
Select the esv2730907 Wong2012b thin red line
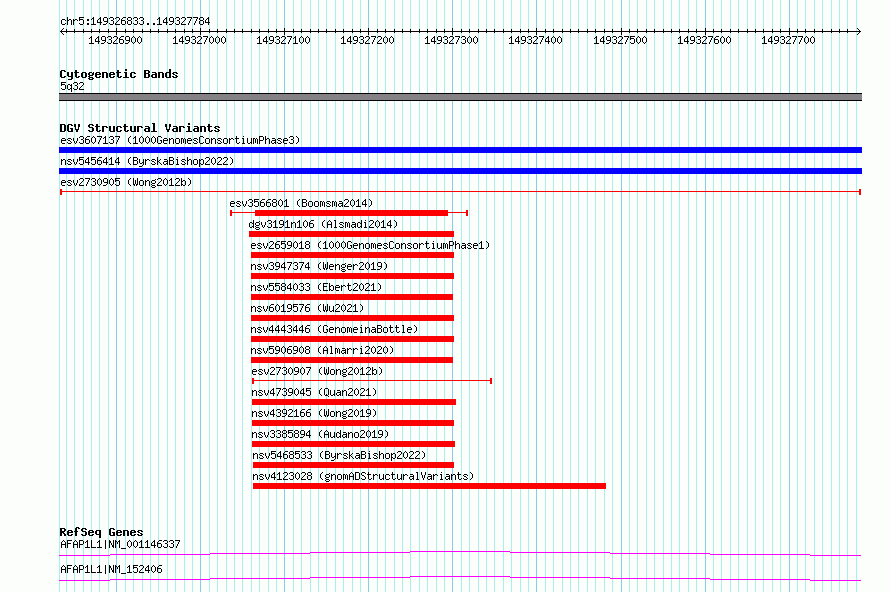[372, 381]
